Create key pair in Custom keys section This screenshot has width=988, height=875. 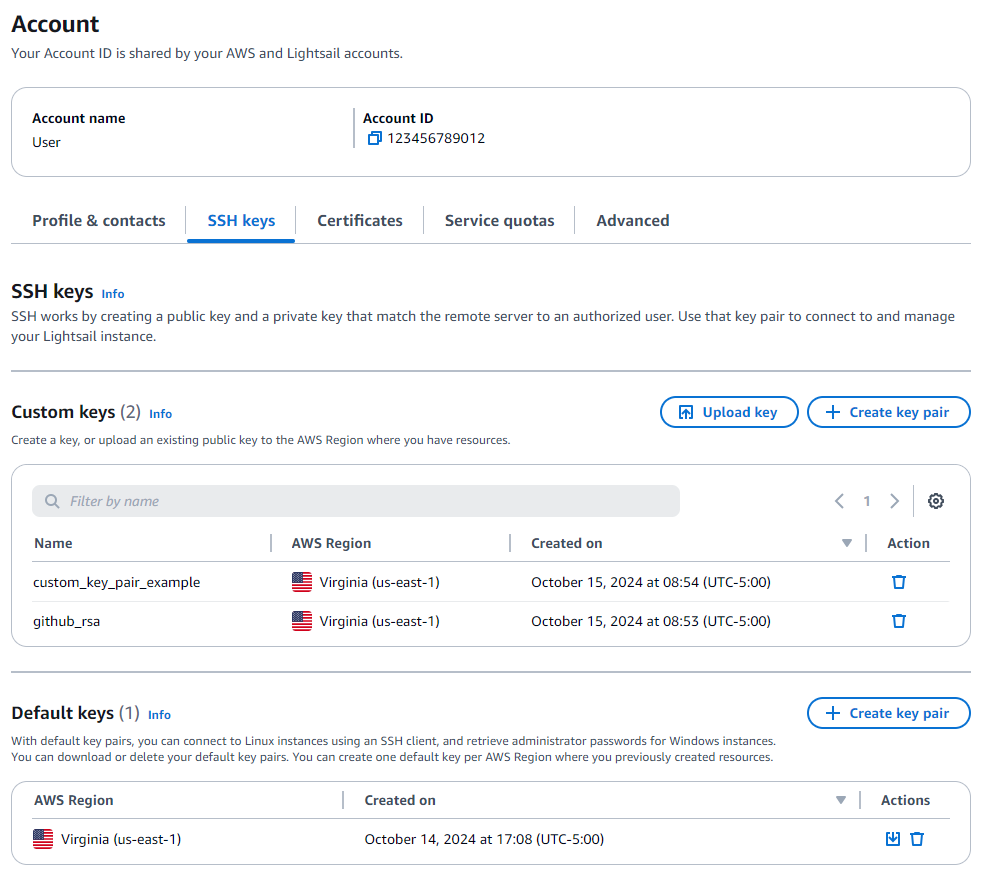tap(888, 412)
